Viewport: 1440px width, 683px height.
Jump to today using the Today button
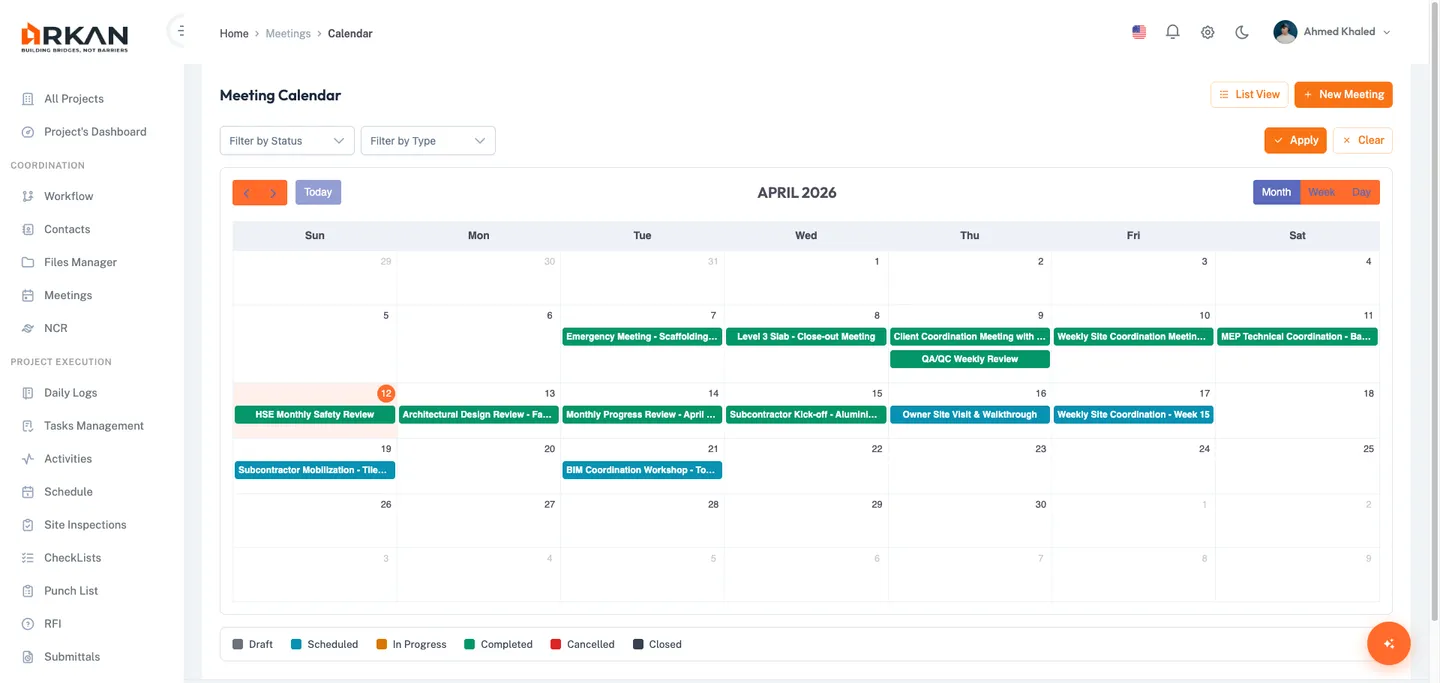click(x=318, y=191)
